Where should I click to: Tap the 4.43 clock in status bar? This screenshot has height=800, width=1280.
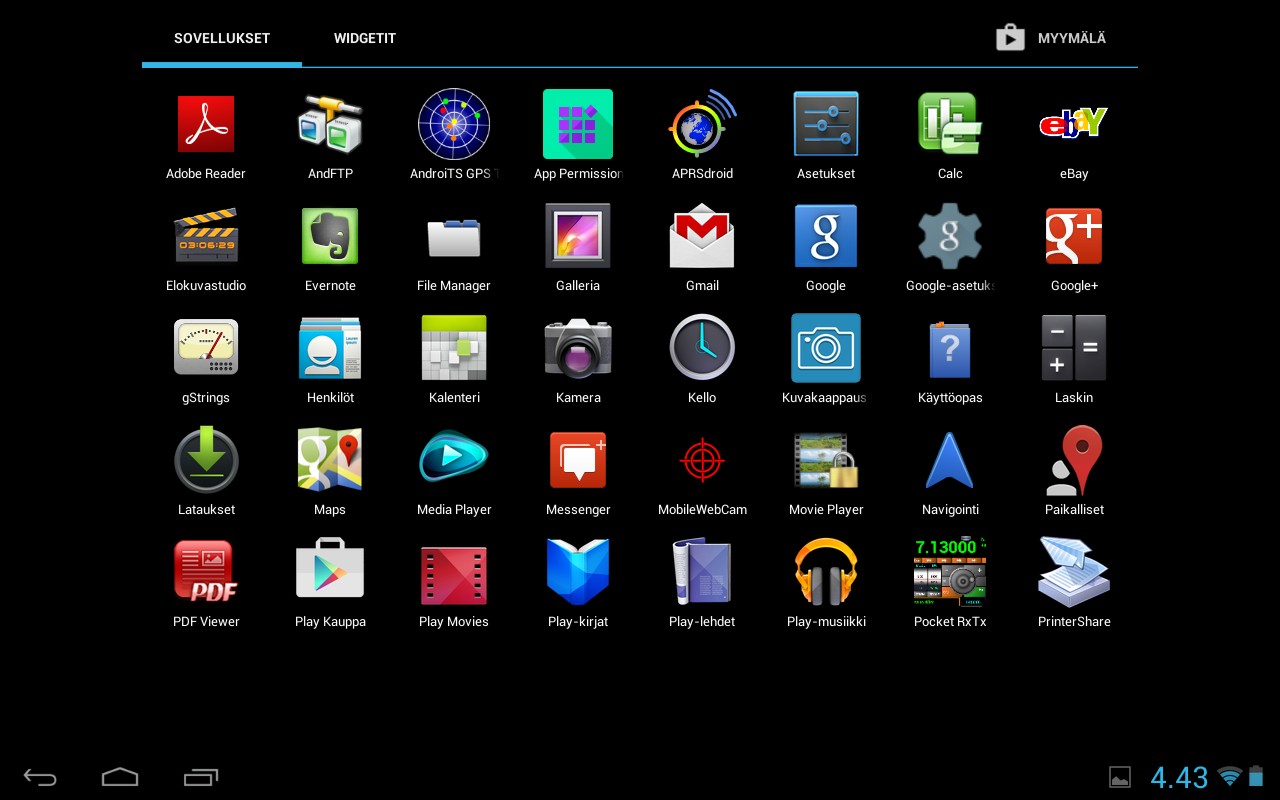pos(1179,777)
